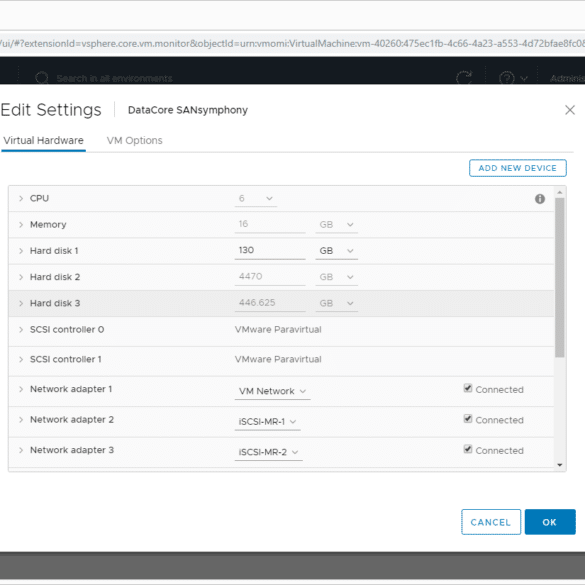Screen dimensions: 585x585
Task: Open the iSCSI-MR-2 network dropdown
Action: [269, 452]
